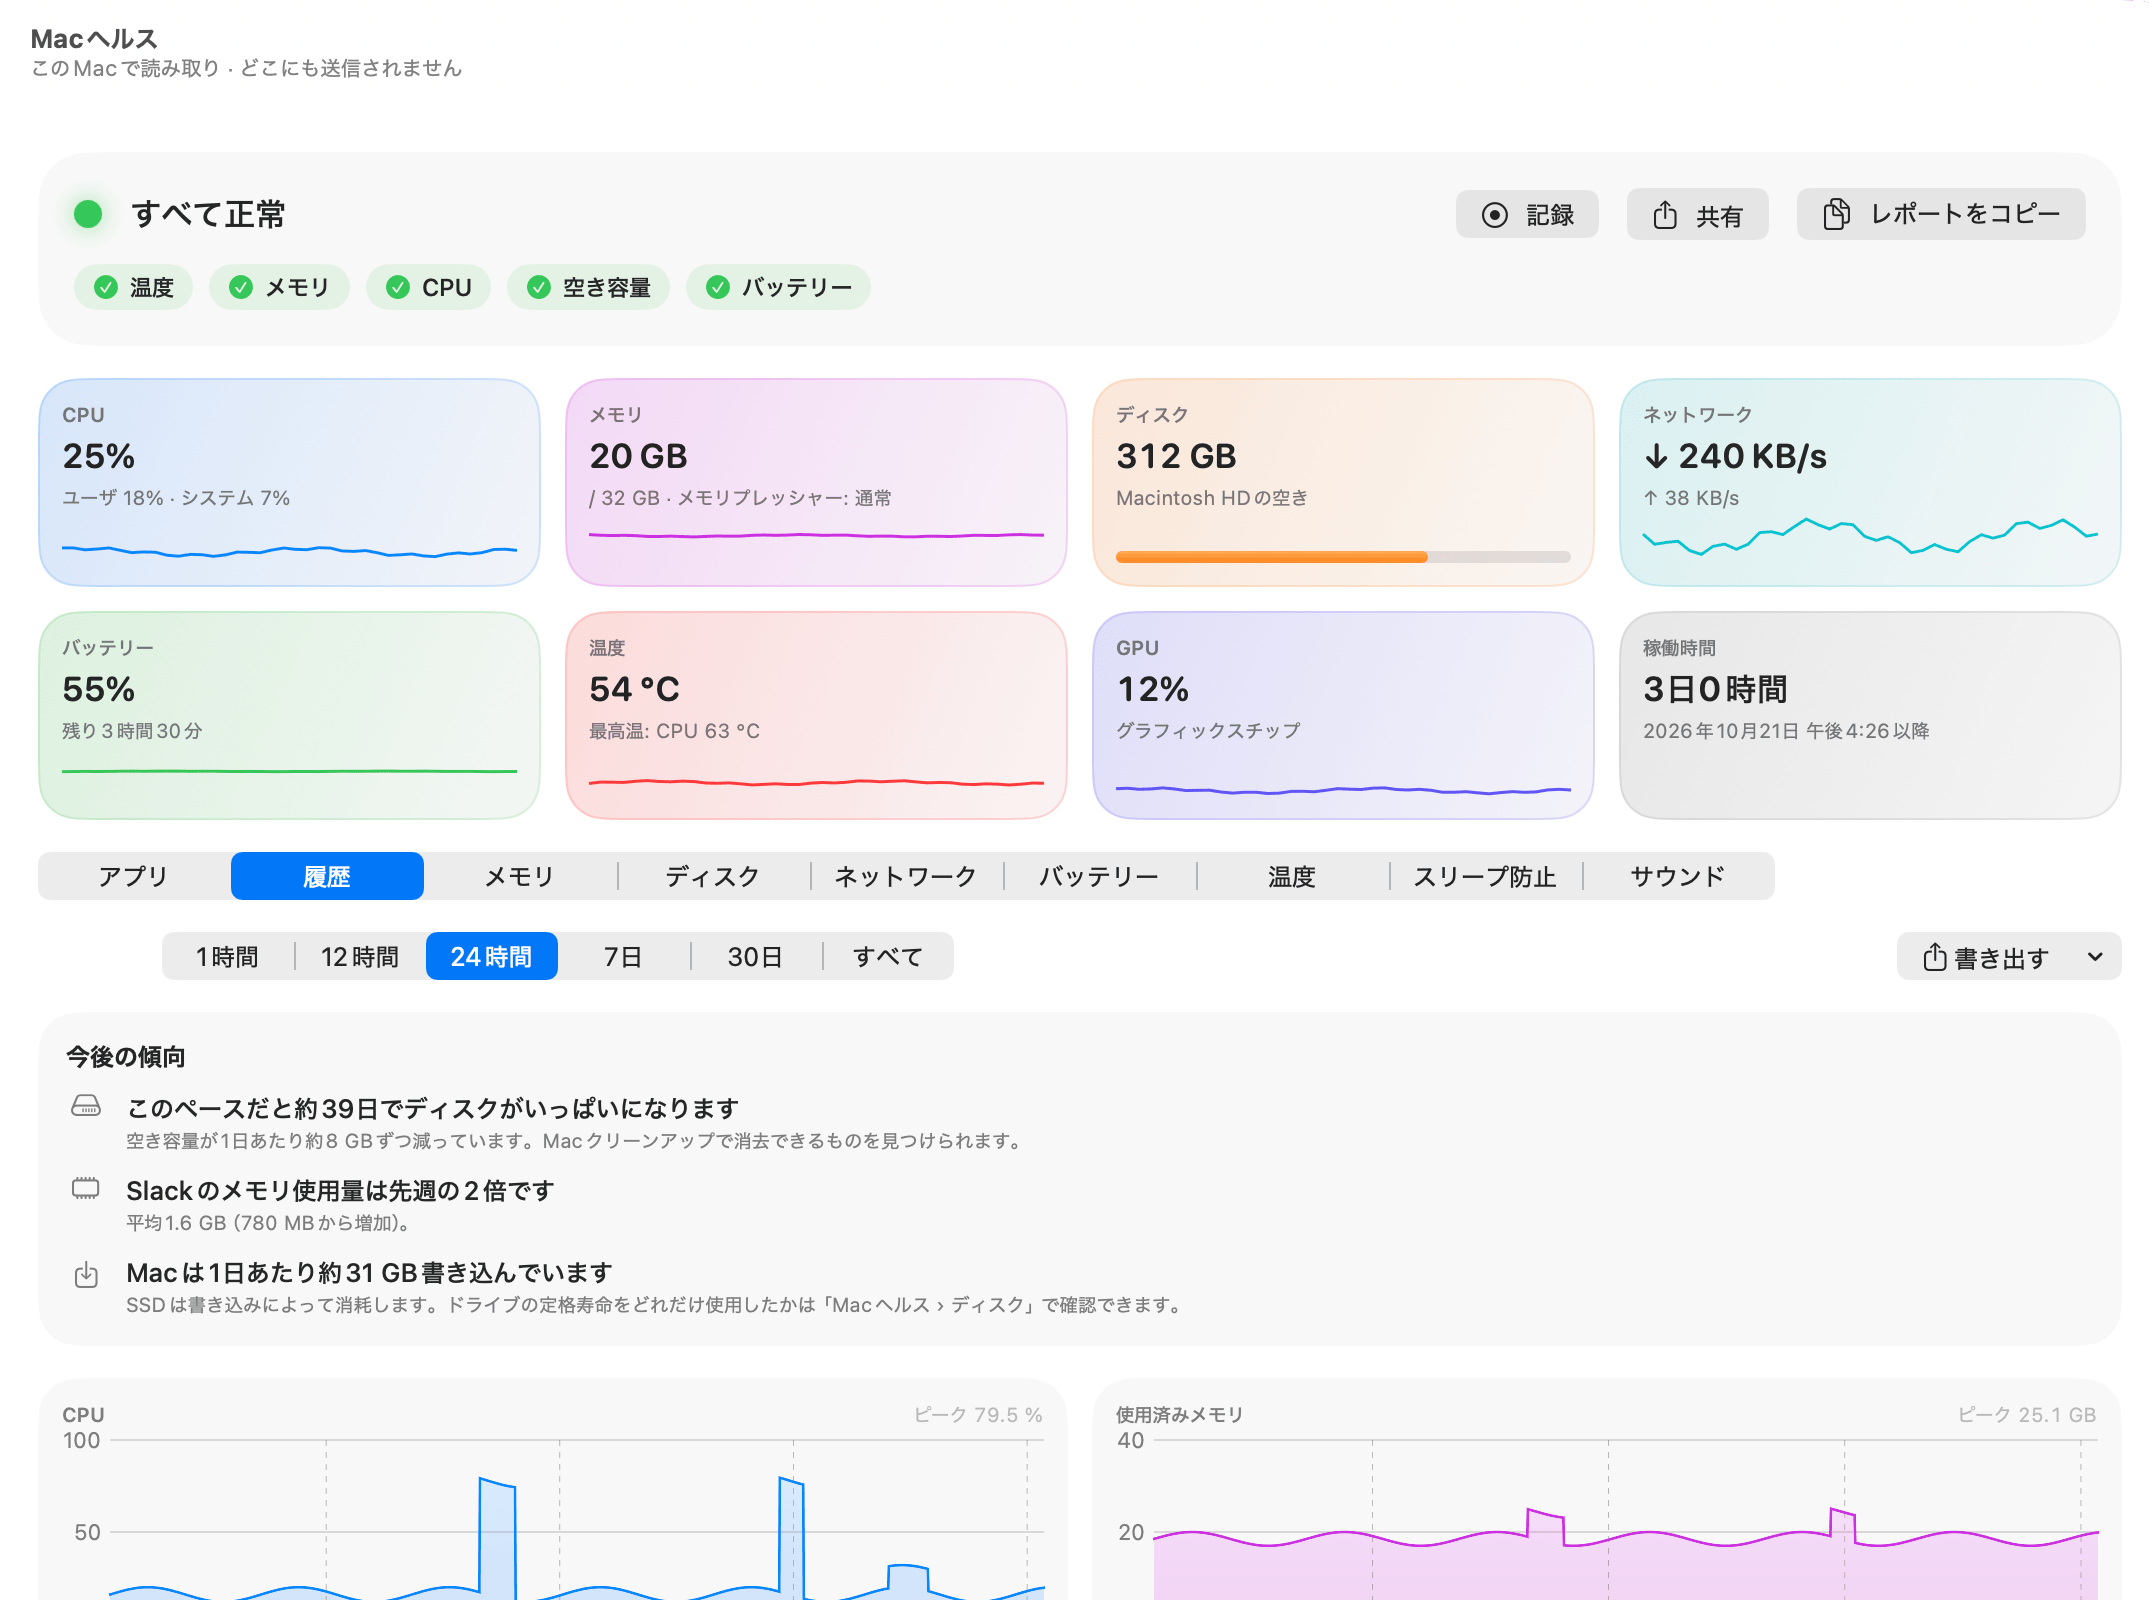Click the 'Macヘルス' title
The height and width of the screenshot is (1600, 2150).
[94, 39]
